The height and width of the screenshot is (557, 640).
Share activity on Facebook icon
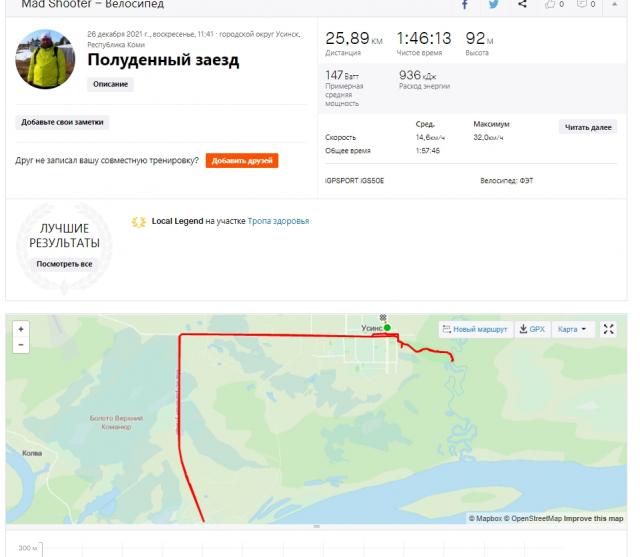point(464,4)
